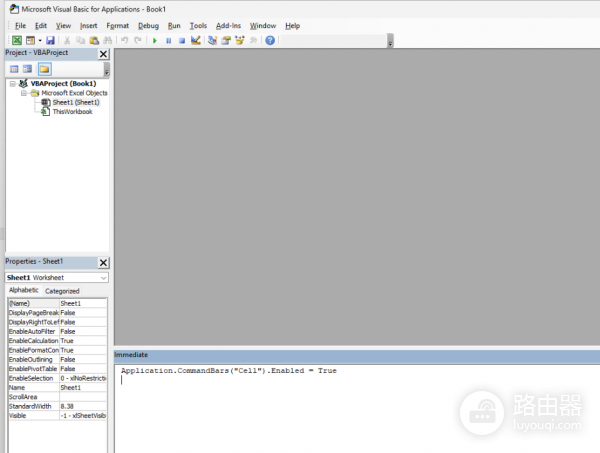Click the View Code icon in Project panel
This screenshot has width=600, height=453.
14,68
